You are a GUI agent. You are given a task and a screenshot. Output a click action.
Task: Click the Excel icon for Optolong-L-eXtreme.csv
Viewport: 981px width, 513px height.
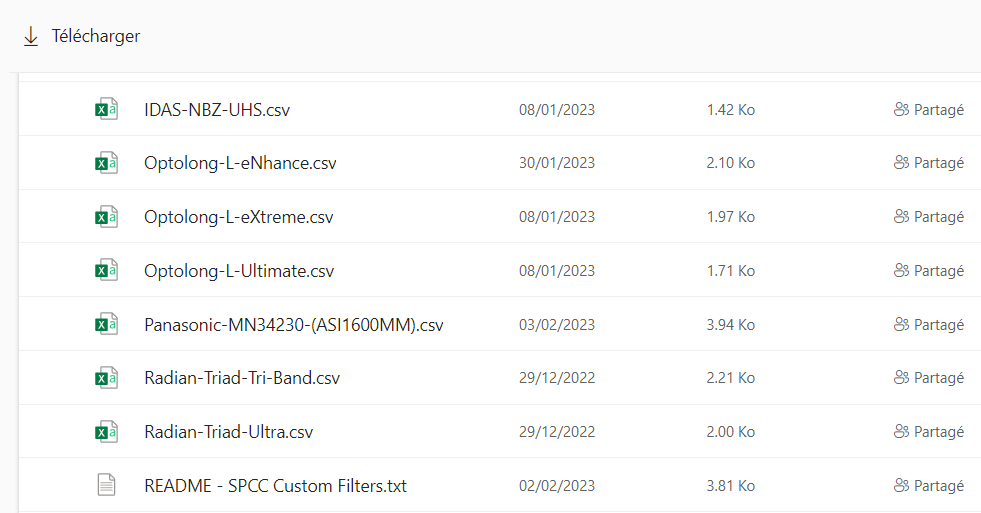[x=106, y=216]
